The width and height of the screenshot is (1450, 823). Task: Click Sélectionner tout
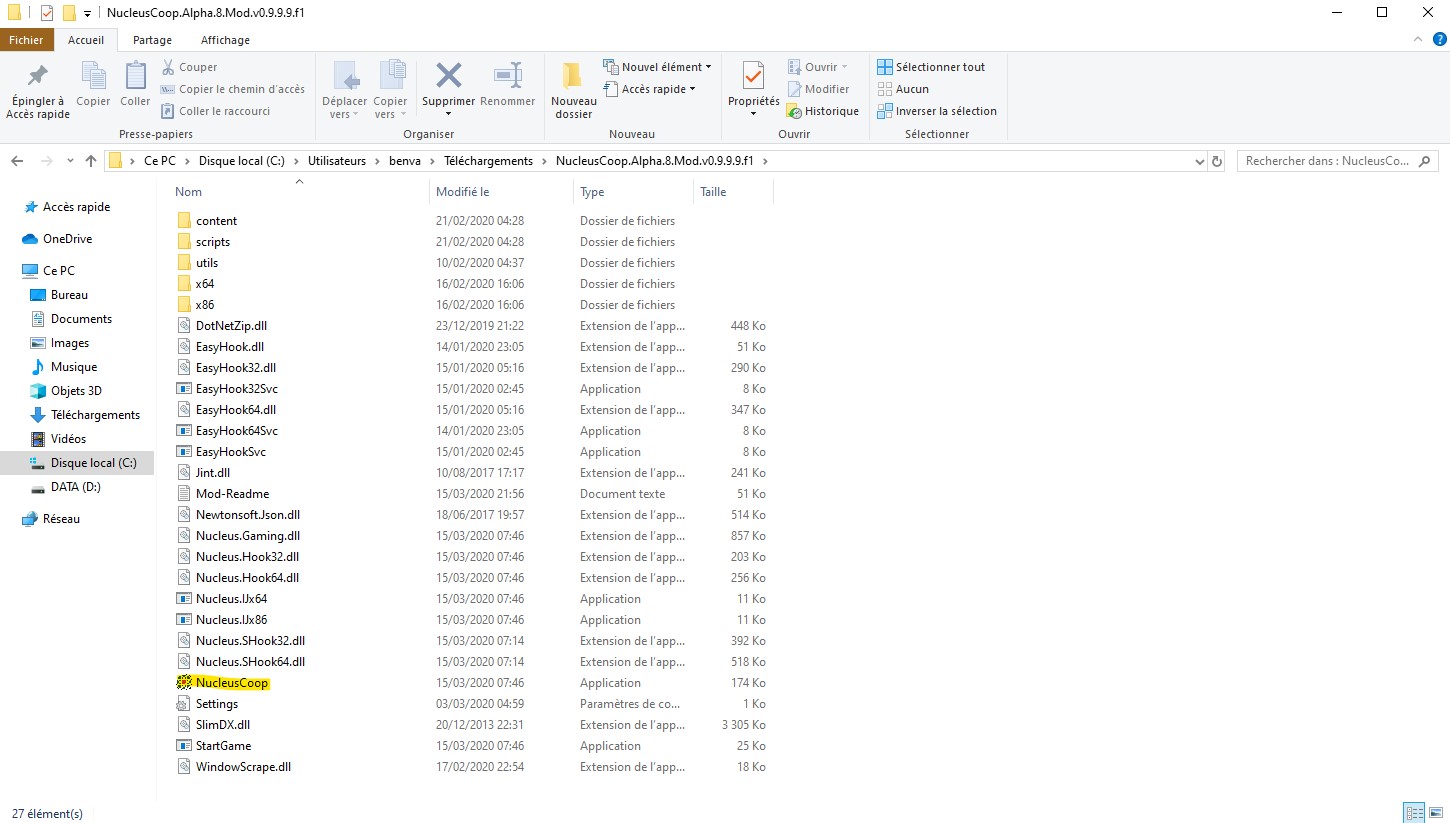(931, 67)
